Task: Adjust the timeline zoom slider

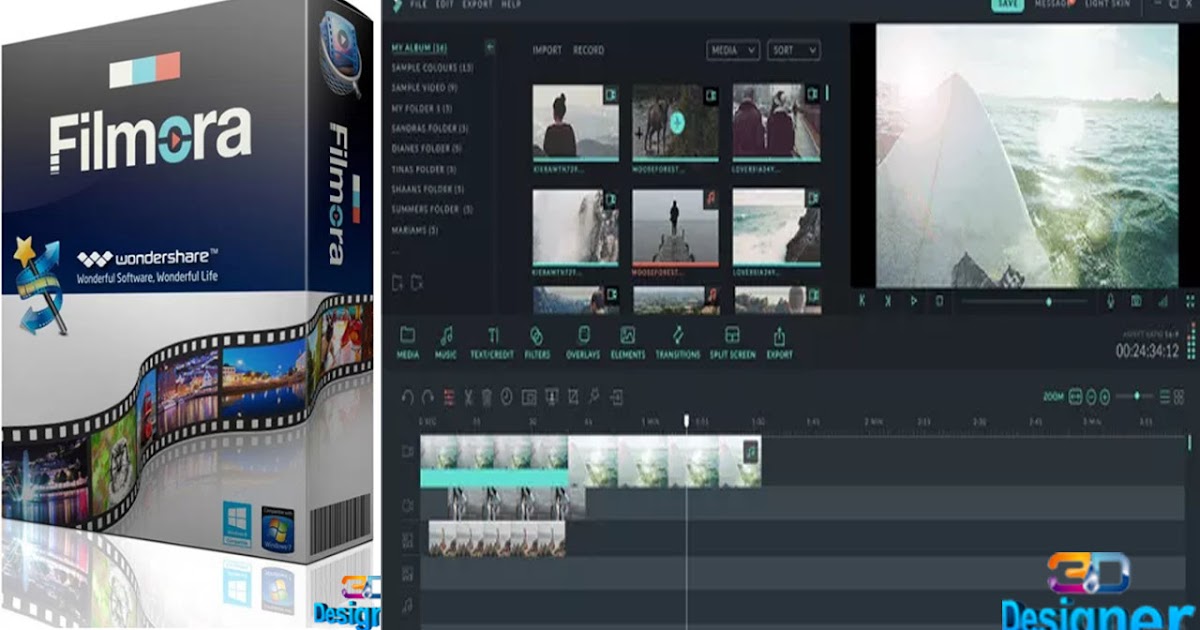Action: 1137,397
